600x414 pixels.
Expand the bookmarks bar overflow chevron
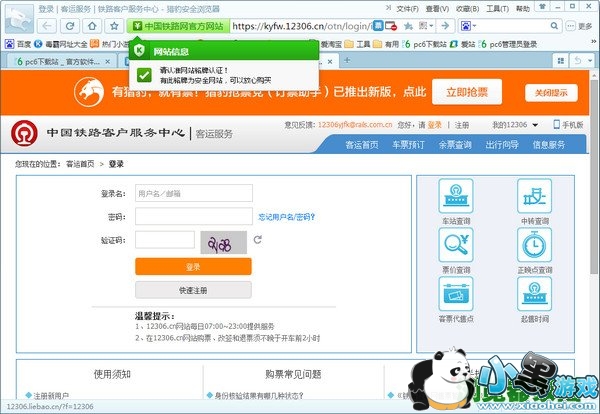click(594, 41)
